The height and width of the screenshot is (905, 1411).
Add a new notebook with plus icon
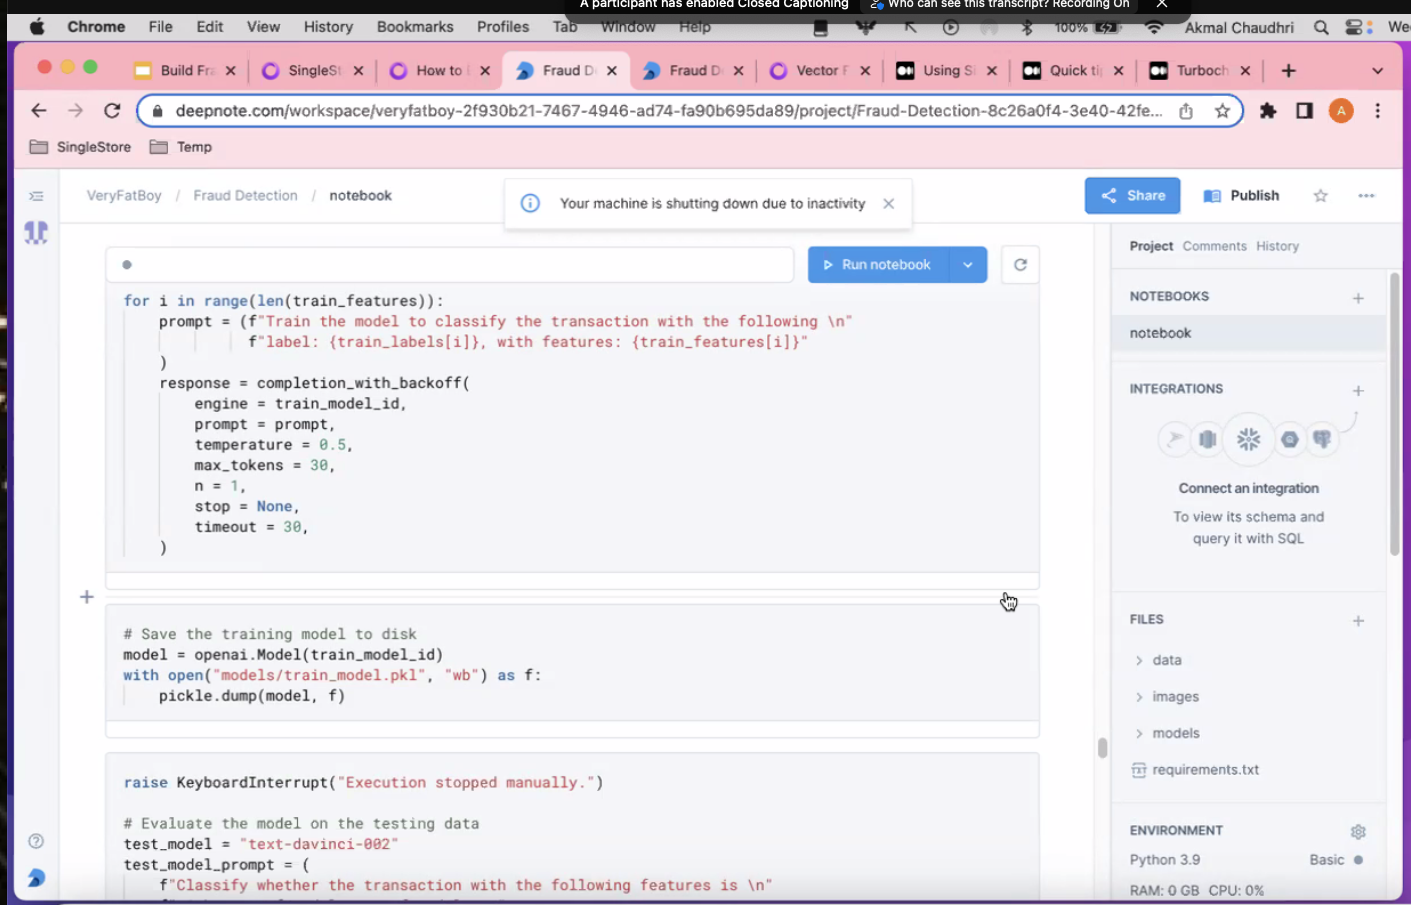1358,298
